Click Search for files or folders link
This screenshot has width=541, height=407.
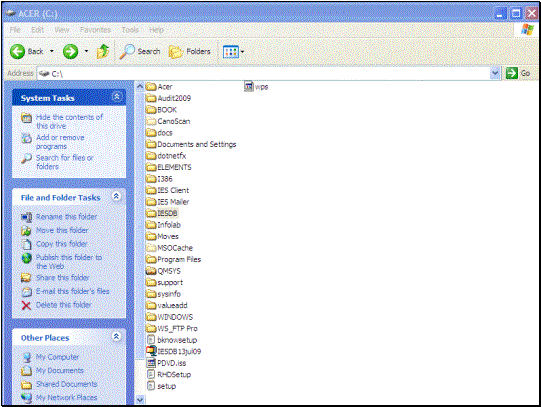[65, 162]
